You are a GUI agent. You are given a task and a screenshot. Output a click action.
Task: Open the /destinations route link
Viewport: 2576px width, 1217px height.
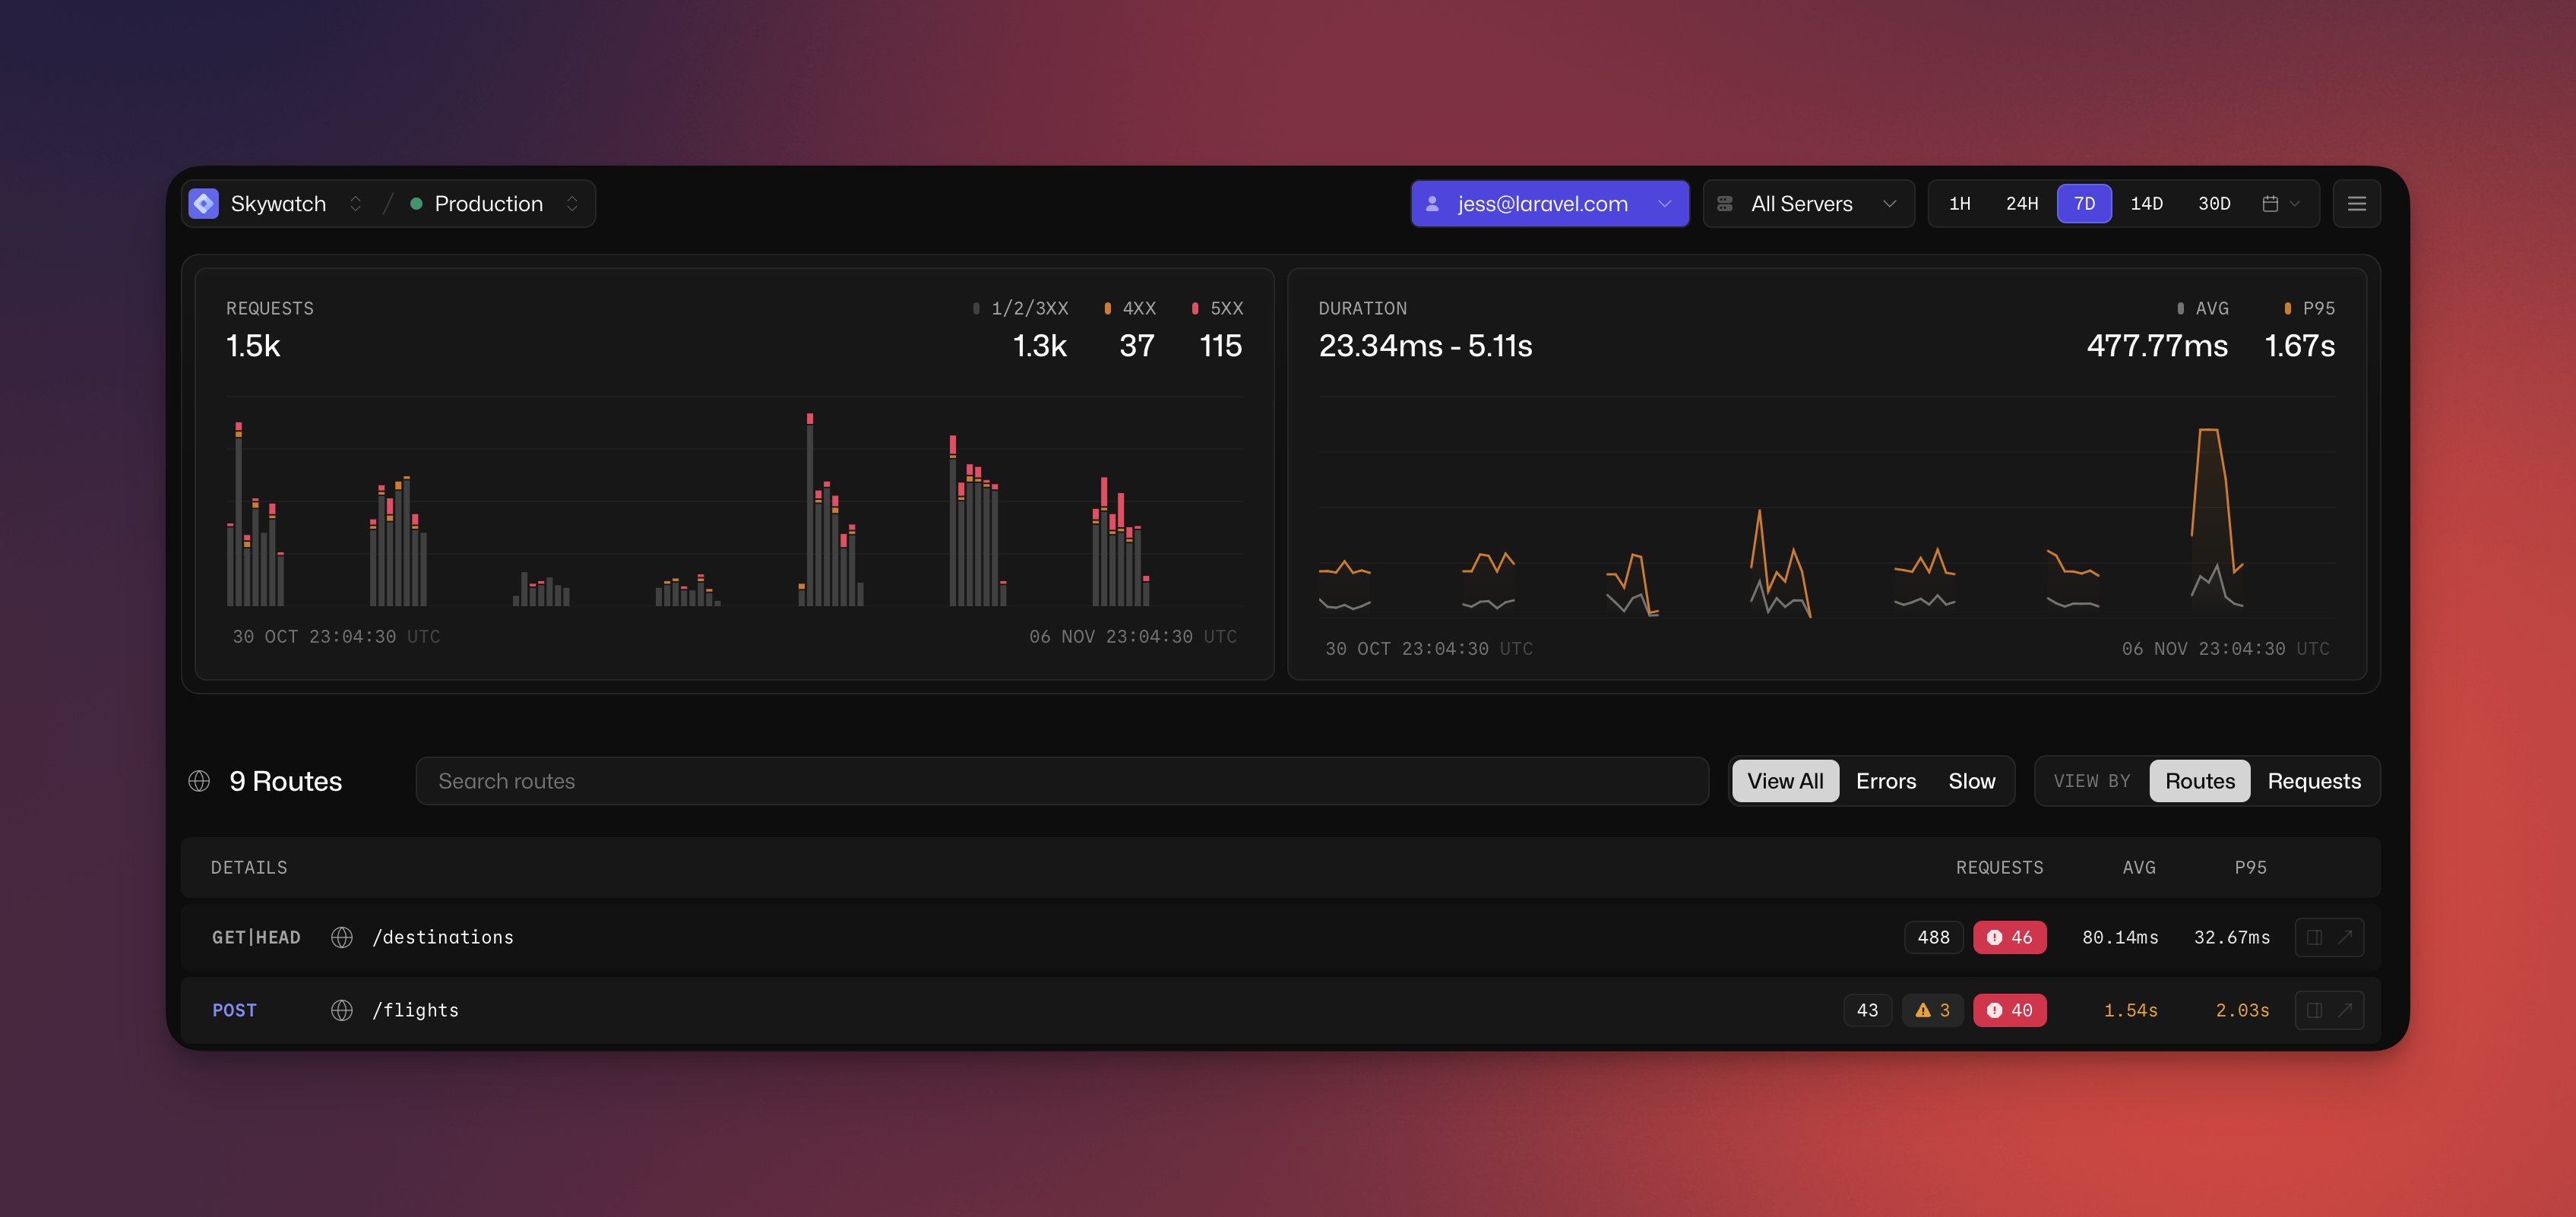443,937
